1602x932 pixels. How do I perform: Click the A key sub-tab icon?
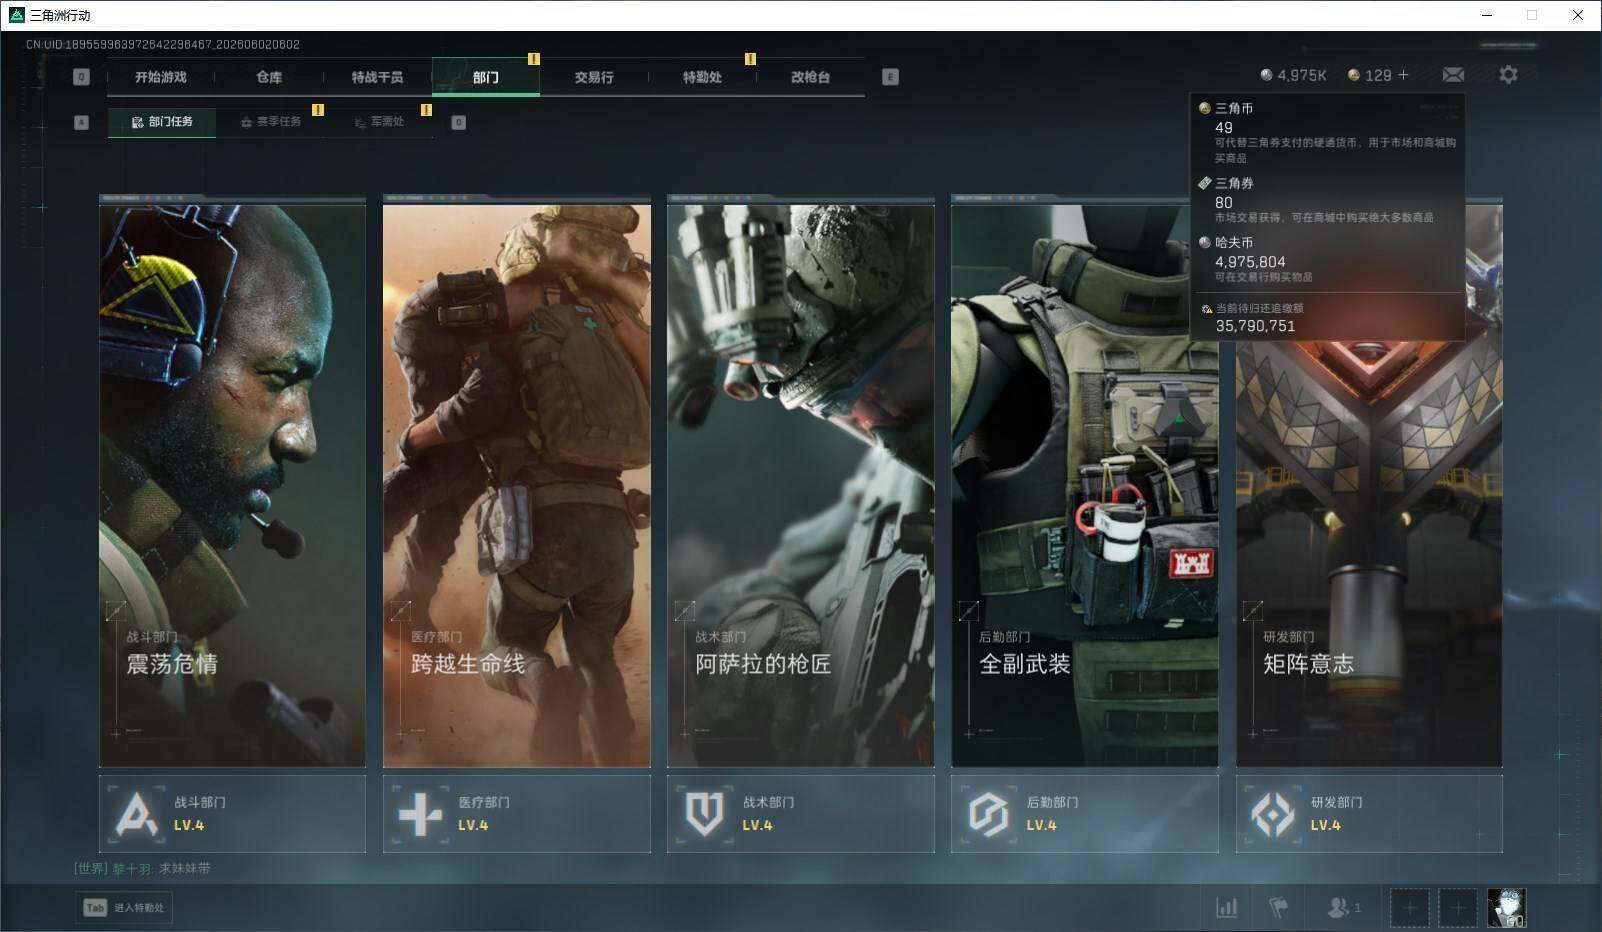[x=82, y=122]
